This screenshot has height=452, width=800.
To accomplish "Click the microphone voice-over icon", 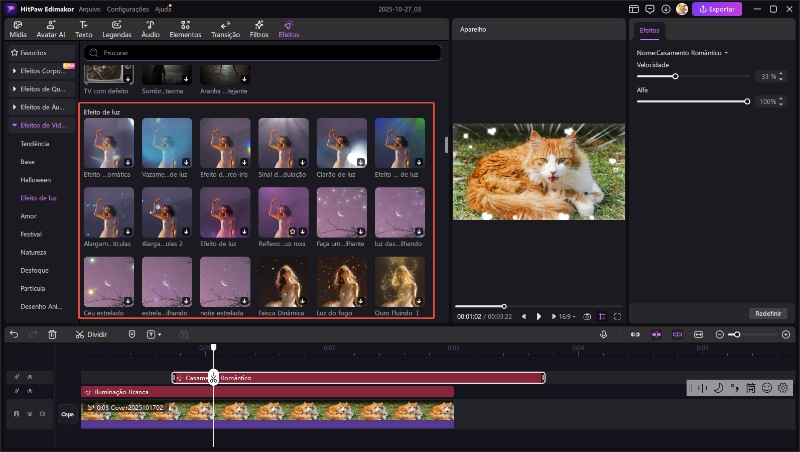I will (x=604, y=334).
